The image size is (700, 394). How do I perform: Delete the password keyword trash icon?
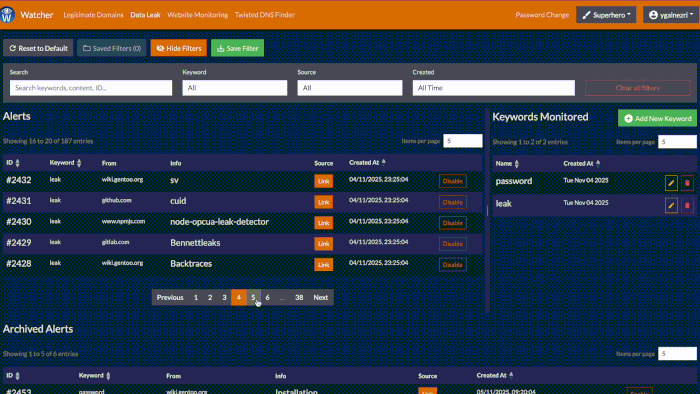(687, 183)
